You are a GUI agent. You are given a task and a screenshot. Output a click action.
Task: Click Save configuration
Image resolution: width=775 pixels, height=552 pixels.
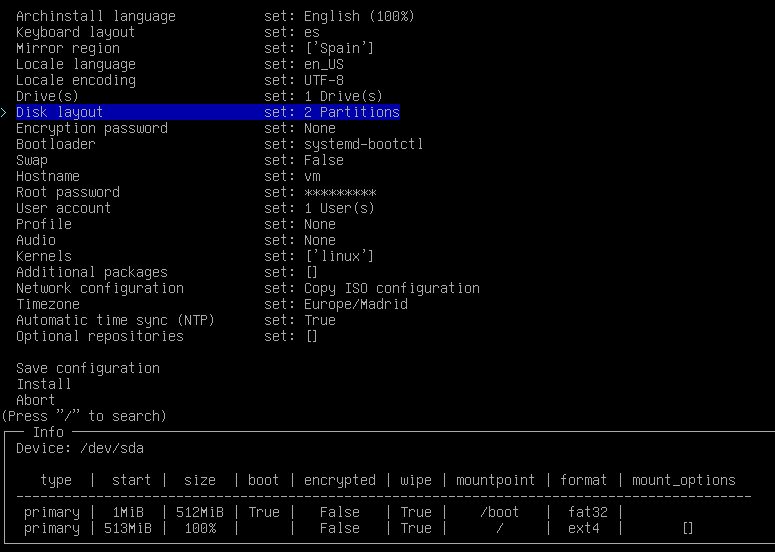87,368
